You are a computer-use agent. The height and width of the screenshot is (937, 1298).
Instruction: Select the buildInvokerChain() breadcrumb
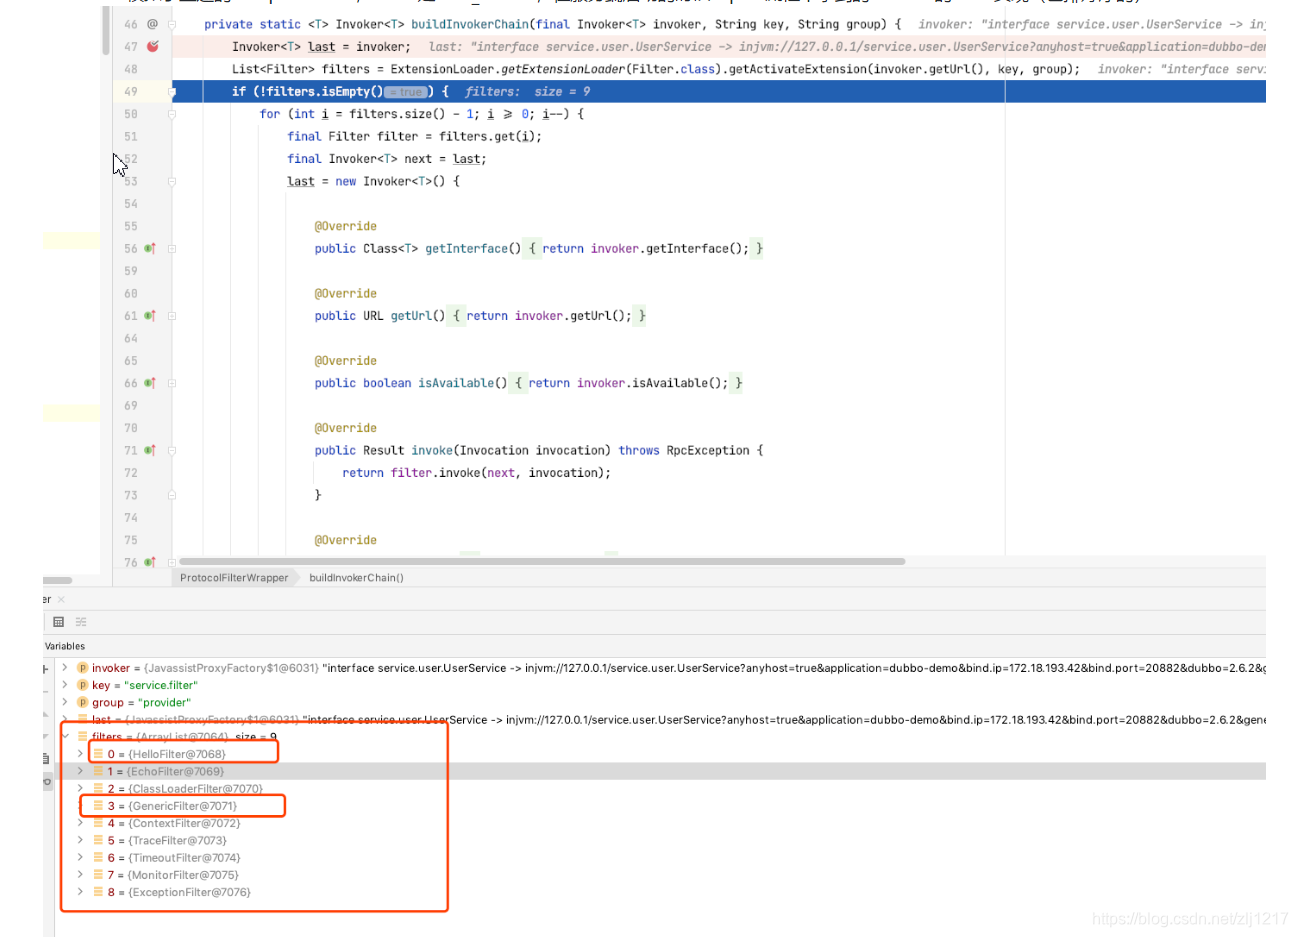(x=356, y=578)
